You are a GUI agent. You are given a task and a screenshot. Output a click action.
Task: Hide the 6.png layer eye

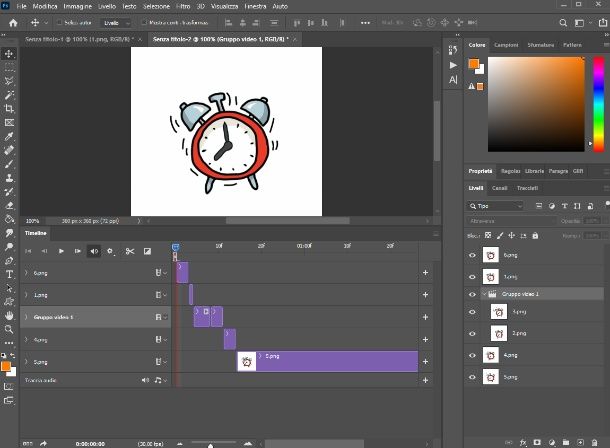(472, 255)
